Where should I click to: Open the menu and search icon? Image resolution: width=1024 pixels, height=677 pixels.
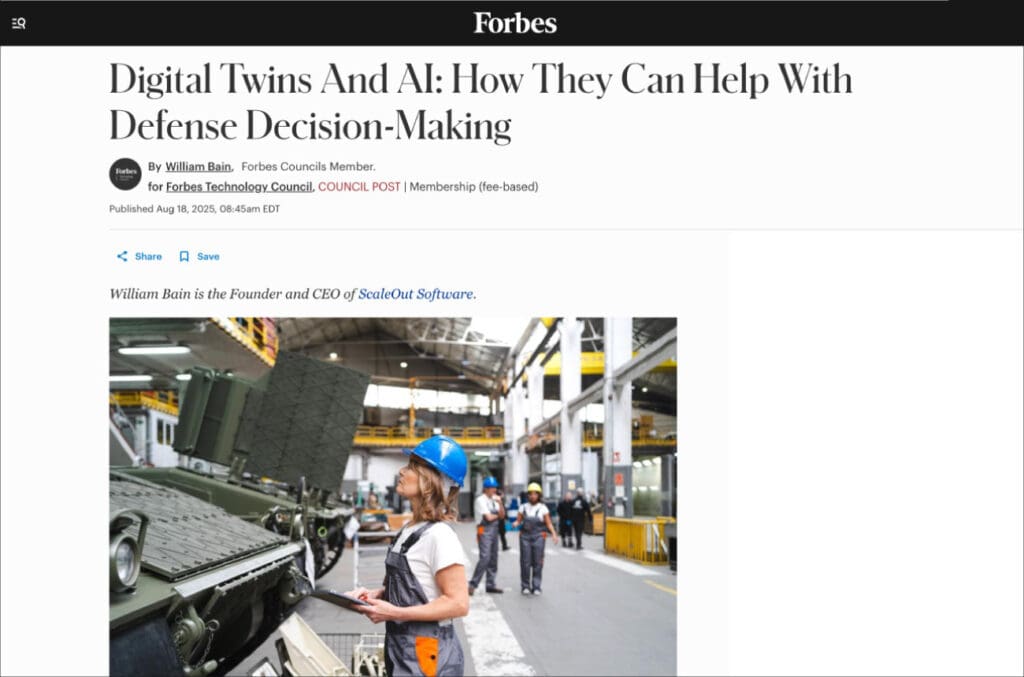pos(18,24)
